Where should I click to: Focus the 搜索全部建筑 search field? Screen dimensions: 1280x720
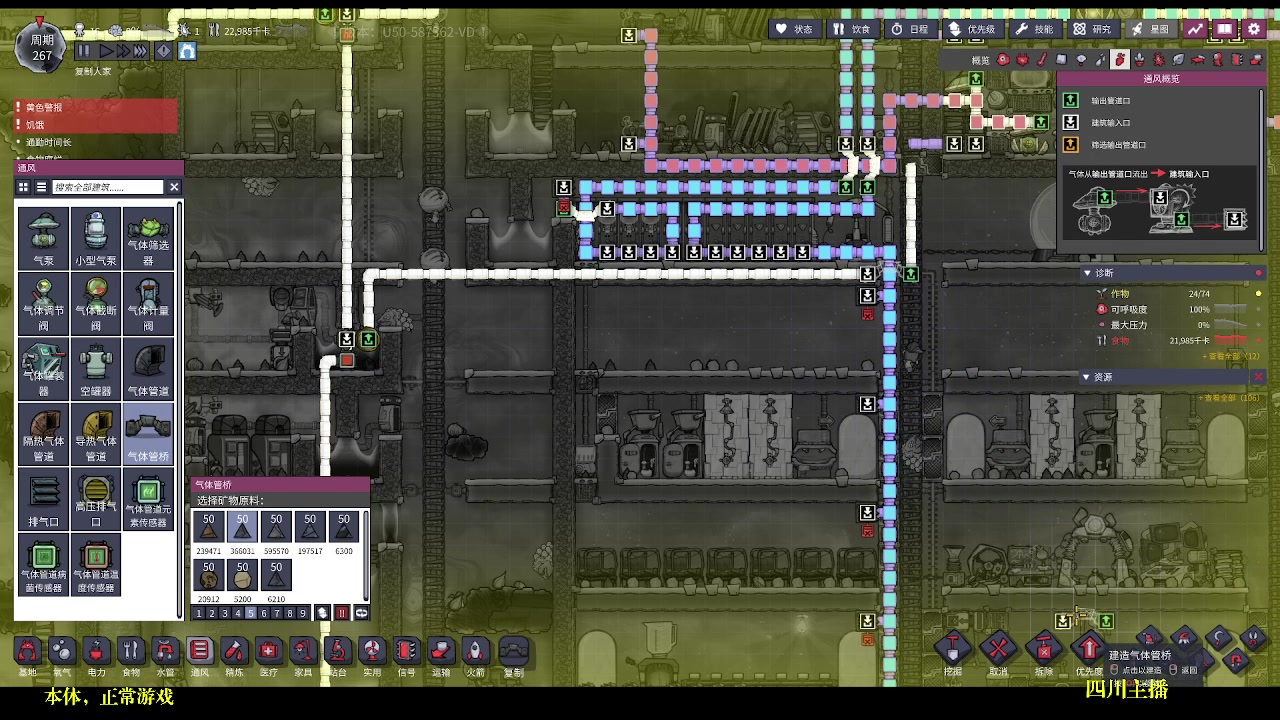coord(108,187)
